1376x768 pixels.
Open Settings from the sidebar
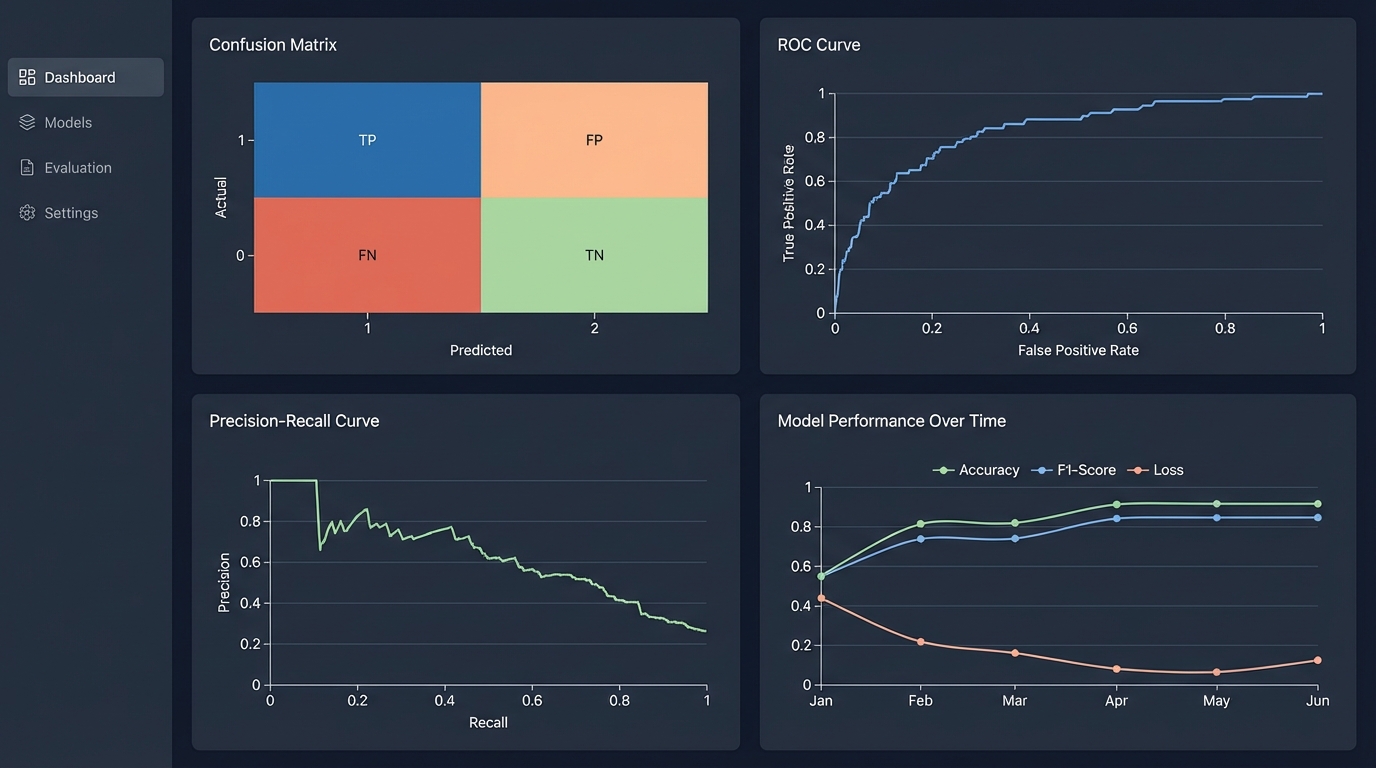click(71, 212)
